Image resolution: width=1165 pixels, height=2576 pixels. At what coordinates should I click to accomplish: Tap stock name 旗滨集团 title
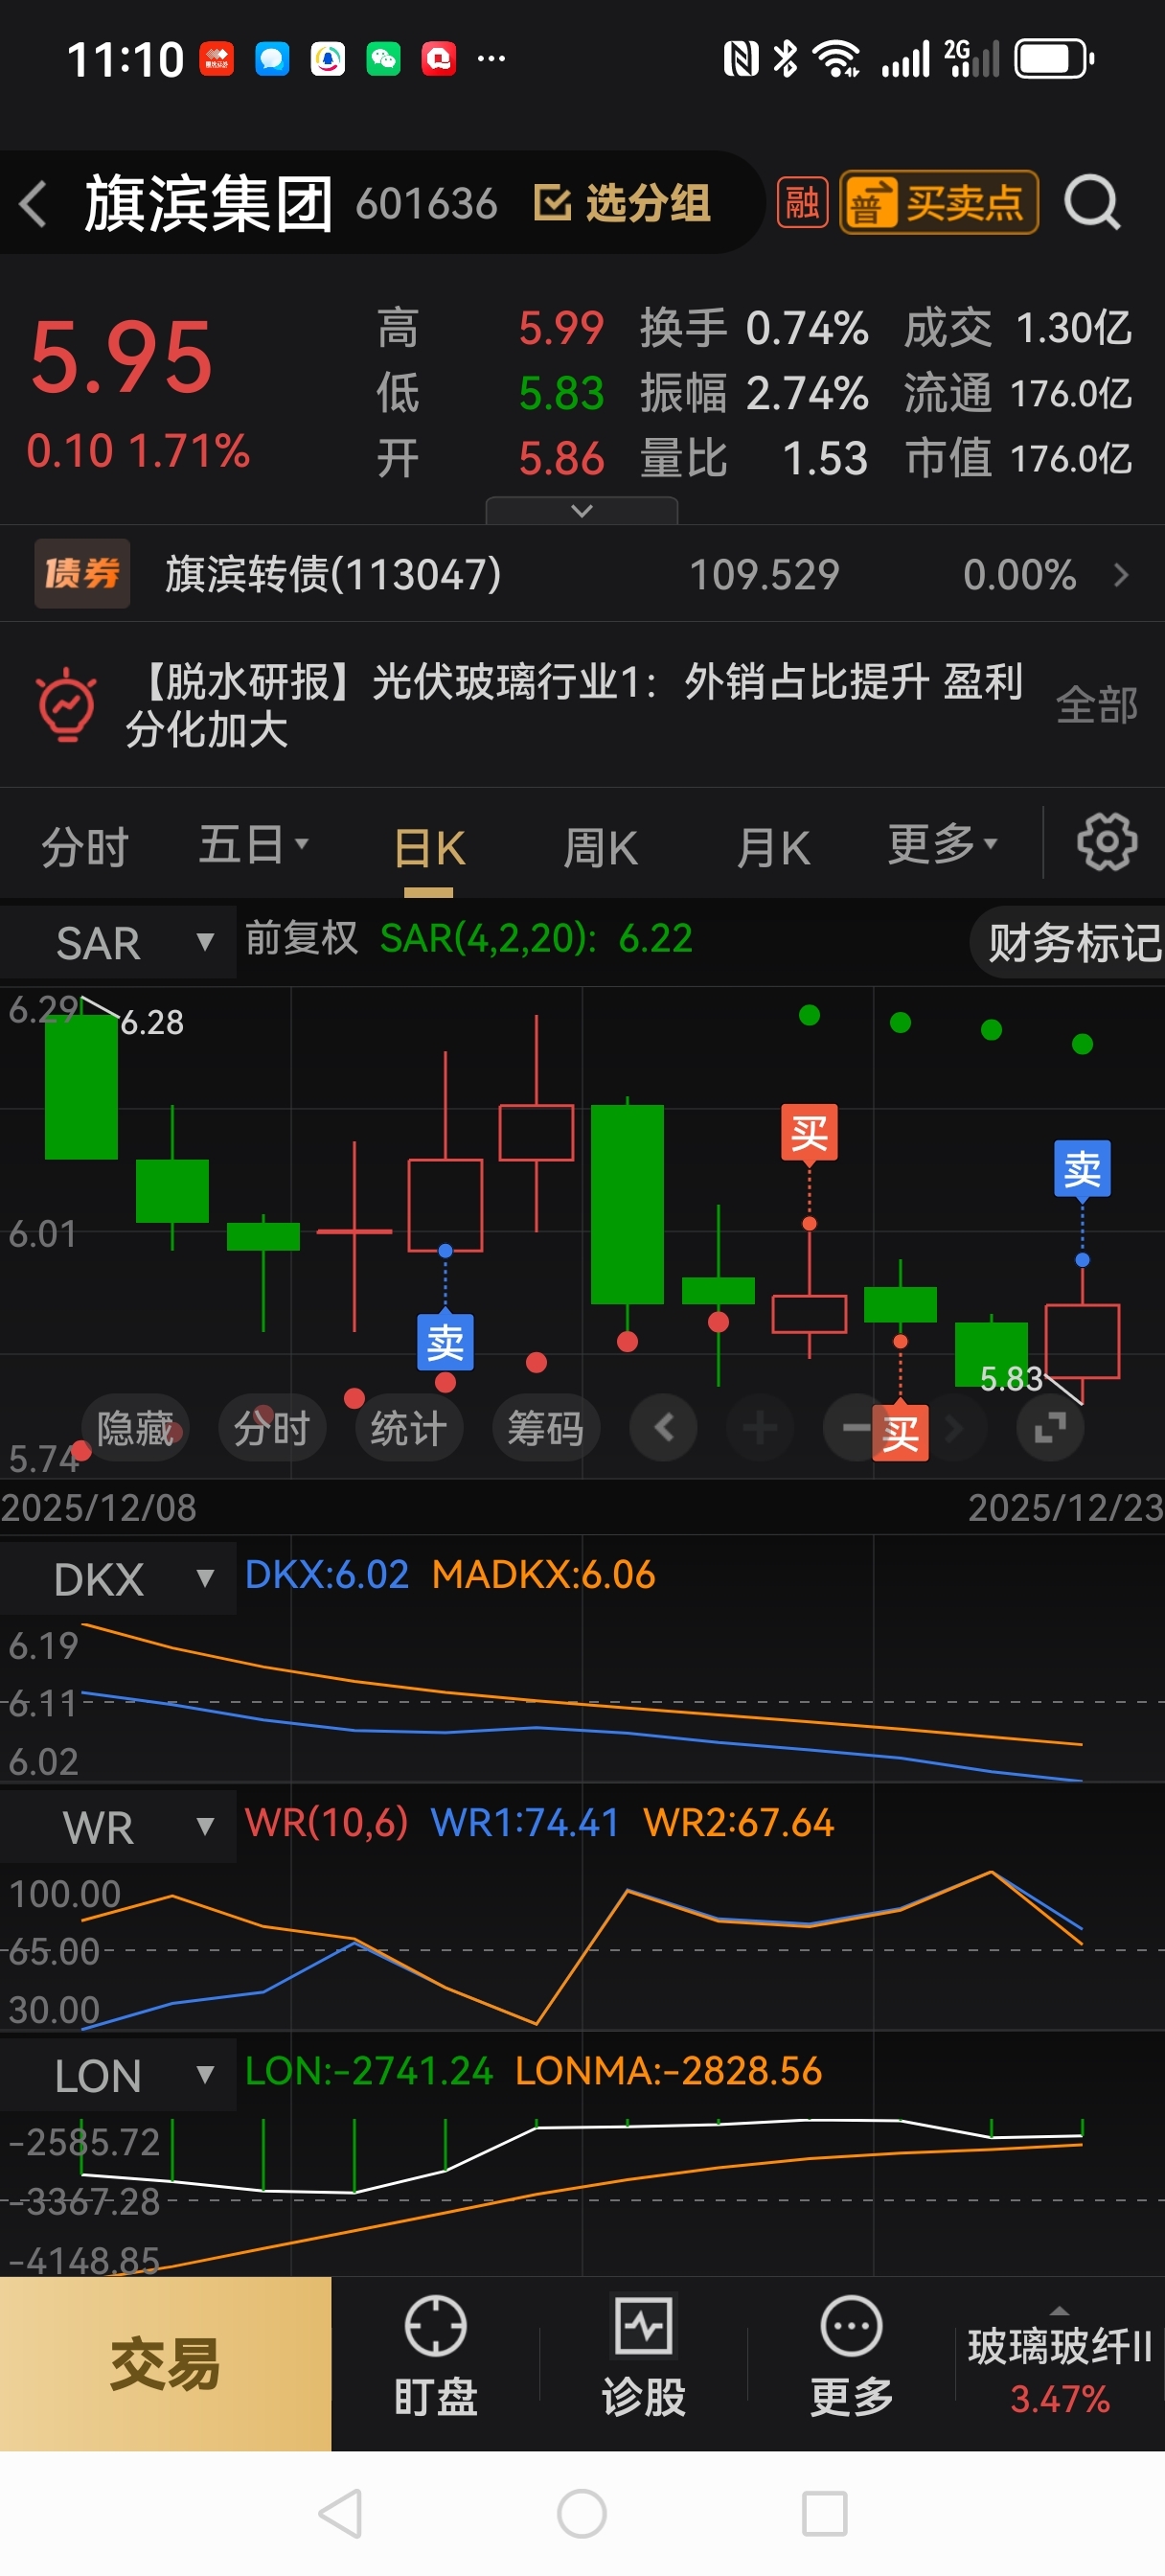208,203
